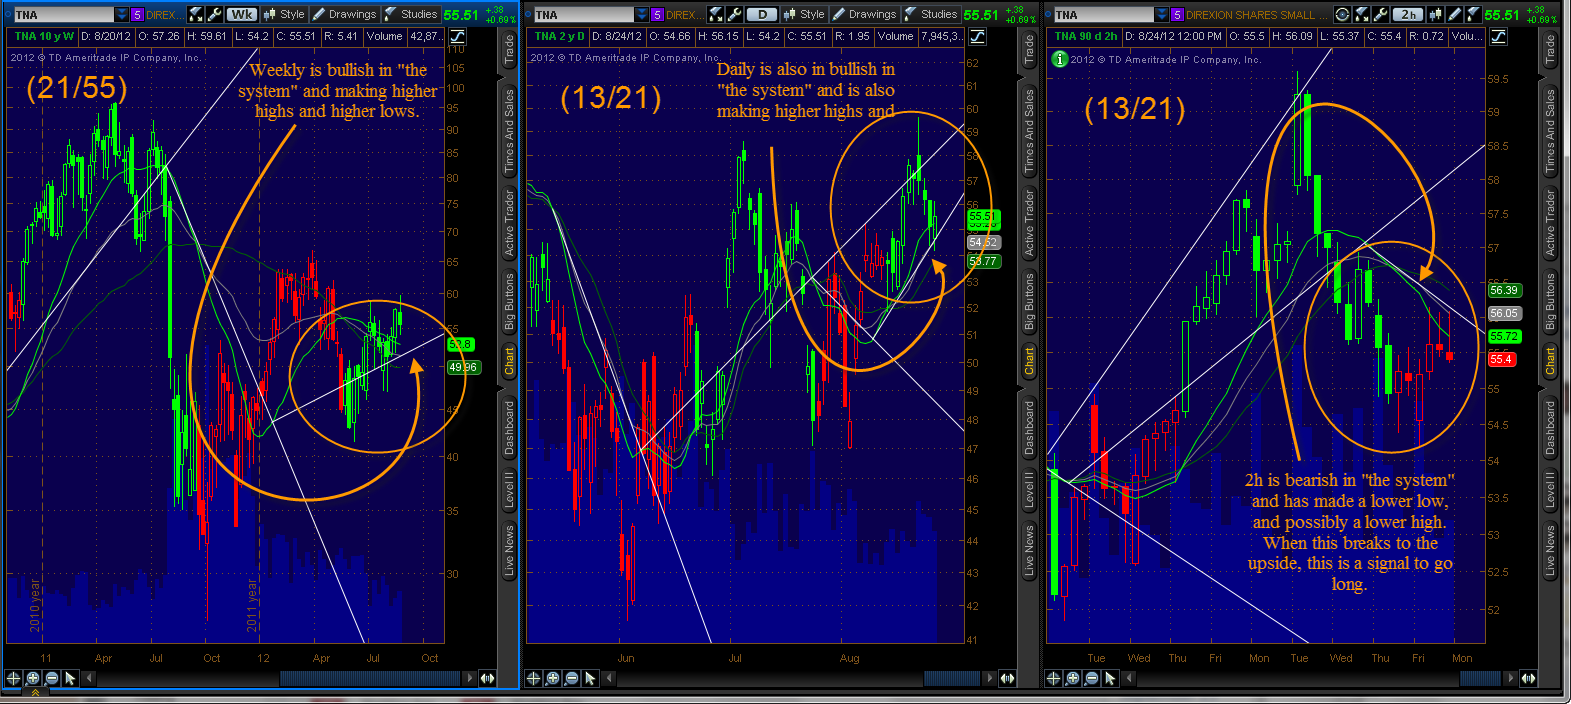Click share flask icon on 2h chart toolbar
This screenshot has width=1571, height=704.
click(1361, 14)
